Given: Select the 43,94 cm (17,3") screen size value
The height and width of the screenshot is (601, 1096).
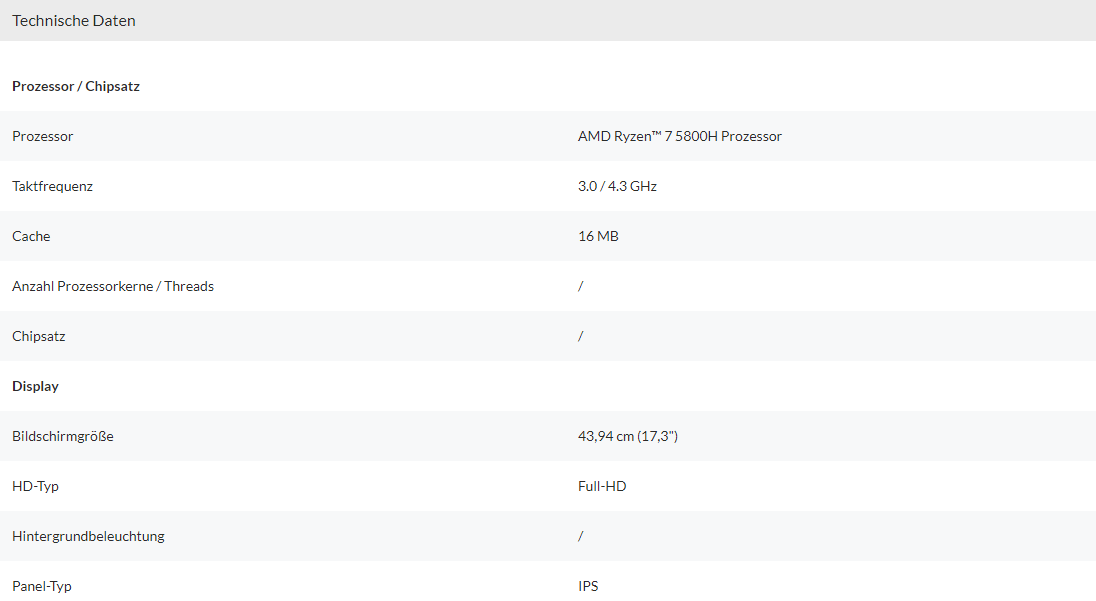Looking at the screenshot, I should click(628, 436).
